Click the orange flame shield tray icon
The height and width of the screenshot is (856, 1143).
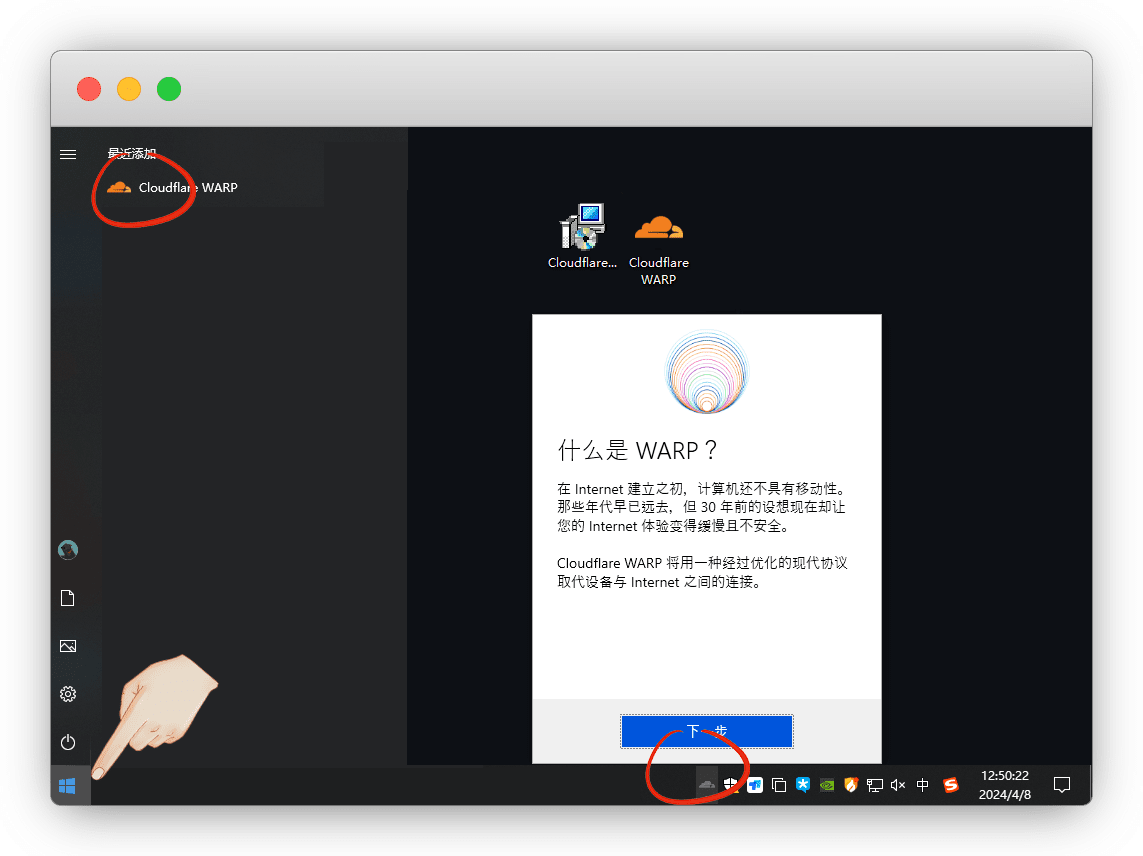point(851,785)
